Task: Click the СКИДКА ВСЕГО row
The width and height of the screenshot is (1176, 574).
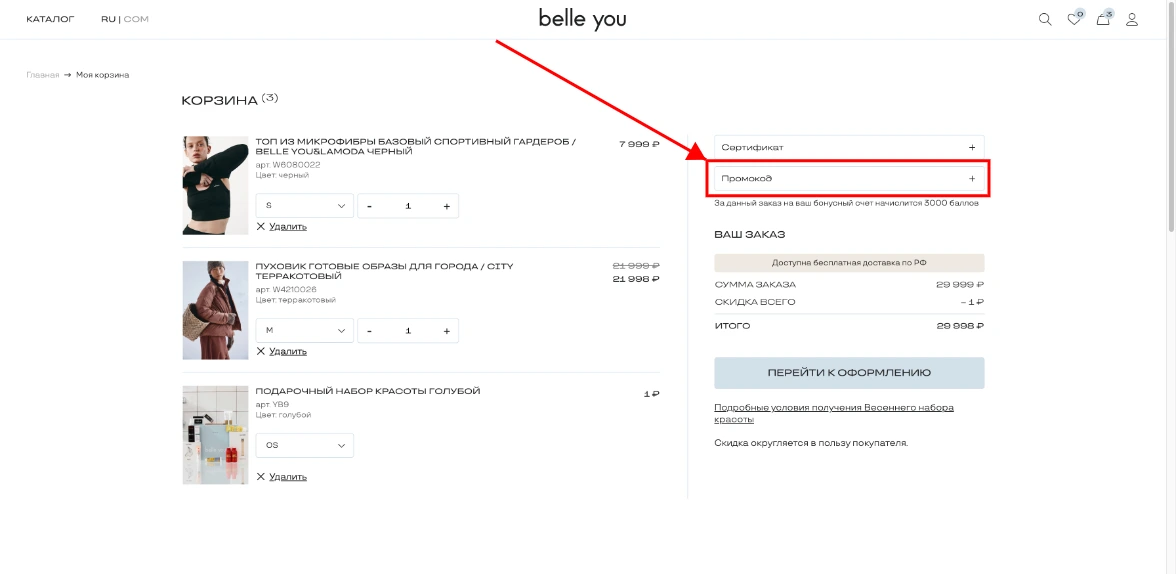Action: click(849, 302)
